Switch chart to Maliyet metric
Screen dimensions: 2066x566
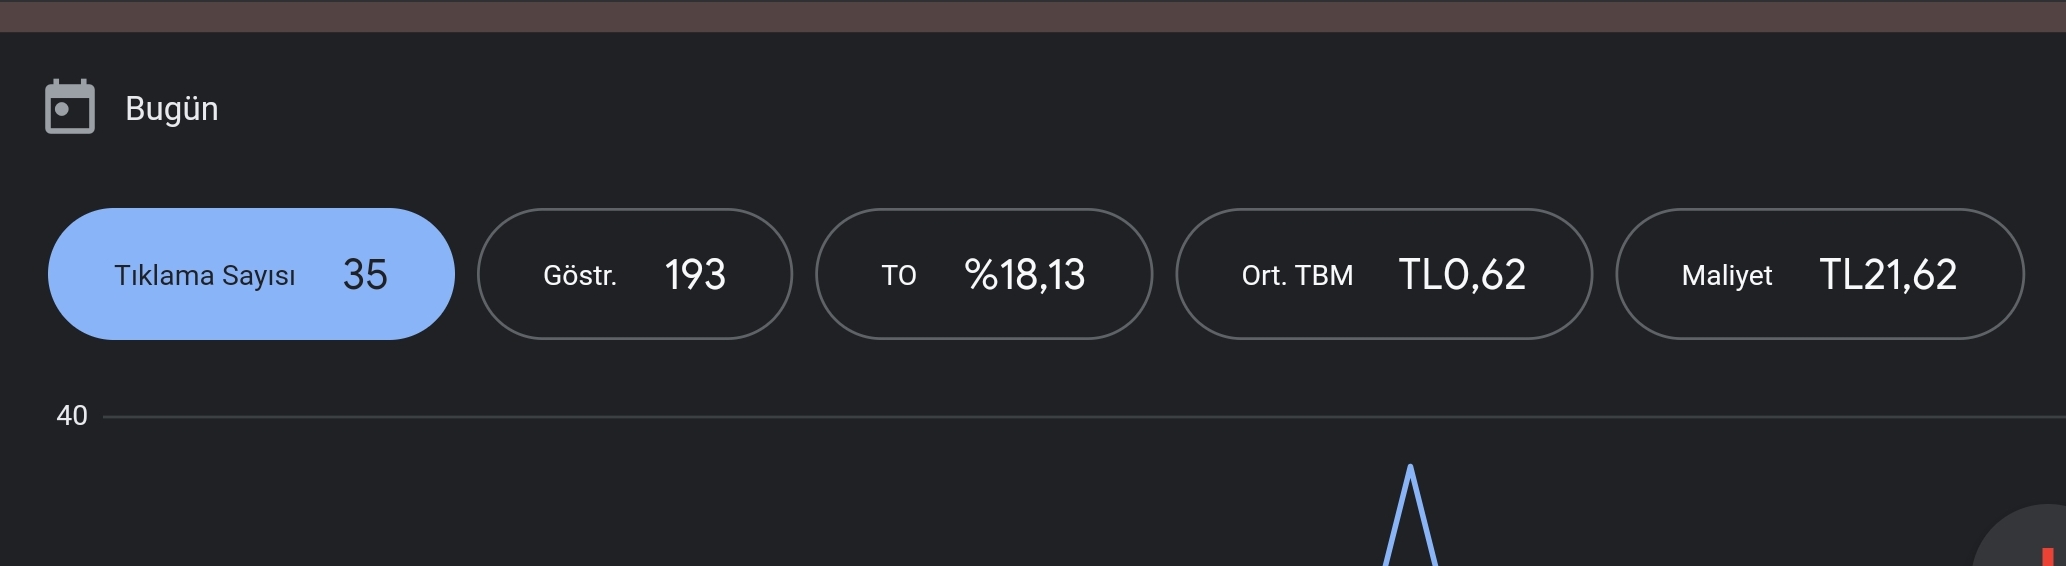1820,274
